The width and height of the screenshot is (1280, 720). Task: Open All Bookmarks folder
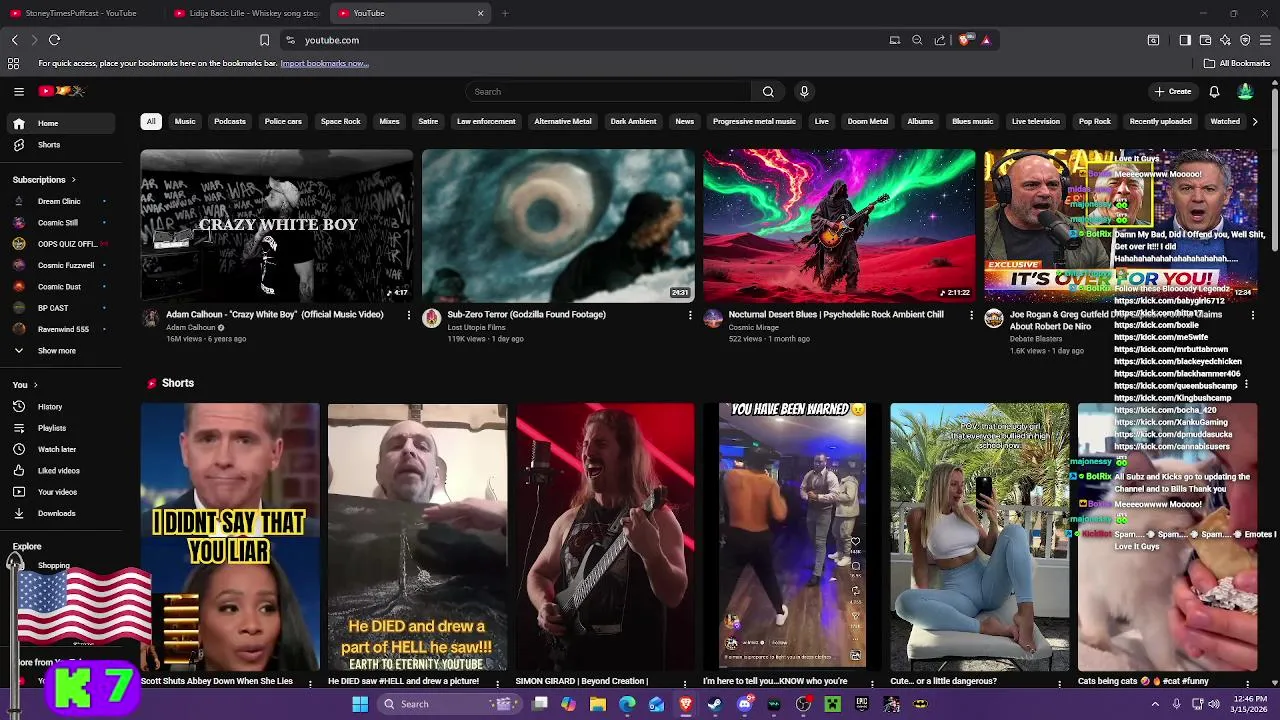point(1237,63)
